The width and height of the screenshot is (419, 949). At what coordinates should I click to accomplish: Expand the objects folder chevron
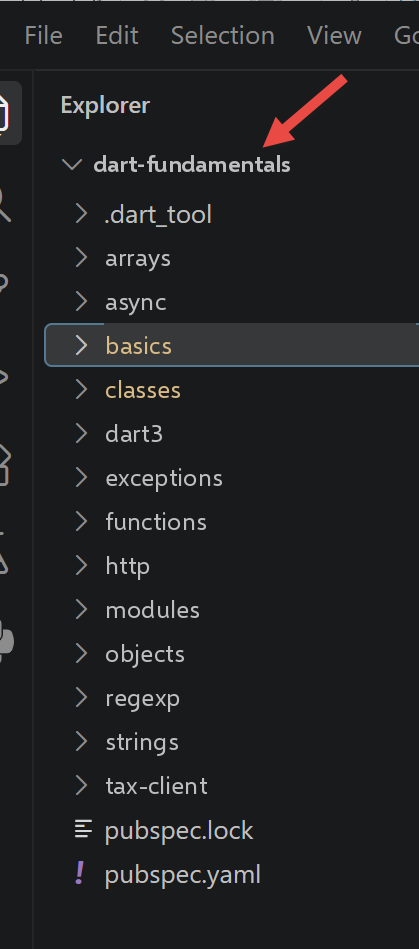pyautogui.click(x=81, y=654)
